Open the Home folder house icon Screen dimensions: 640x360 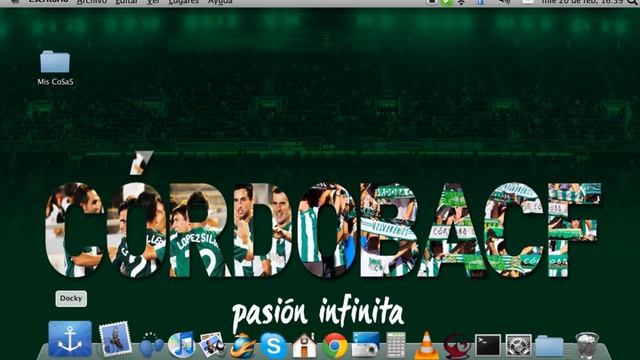pyautogui.click(x=304, y=346)
